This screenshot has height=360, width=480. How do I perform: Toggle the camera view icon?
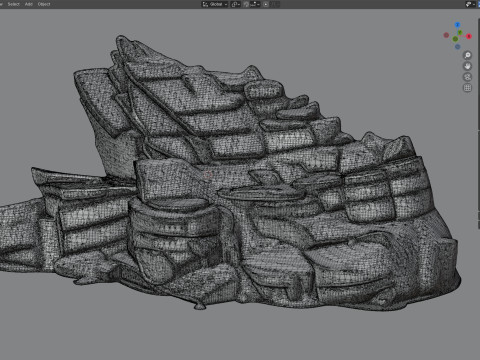tap(467, 77)
